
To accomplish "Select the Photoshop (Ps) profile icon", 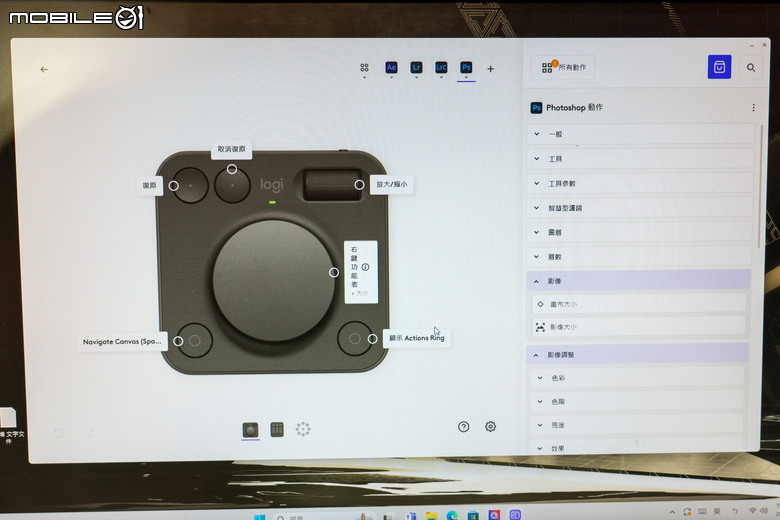I will [x=466, y=68].
